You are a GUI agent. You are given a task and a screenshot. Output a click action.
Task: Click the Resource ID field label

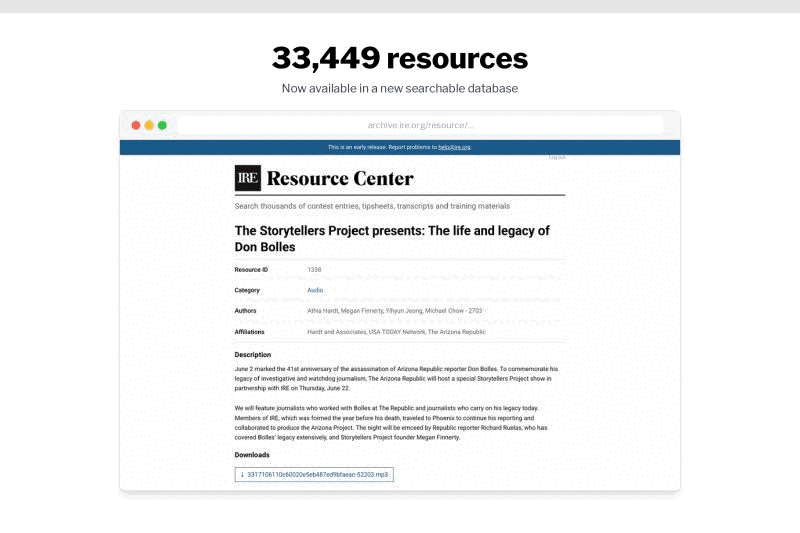click(251, 270)
